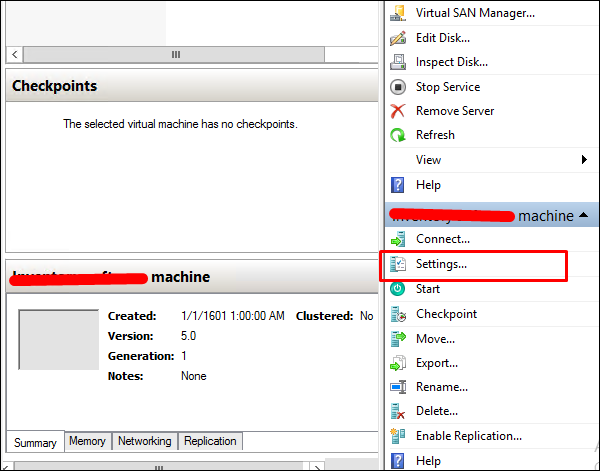
Task: Click the Edit Disk icon
Action: click(398, 38)
